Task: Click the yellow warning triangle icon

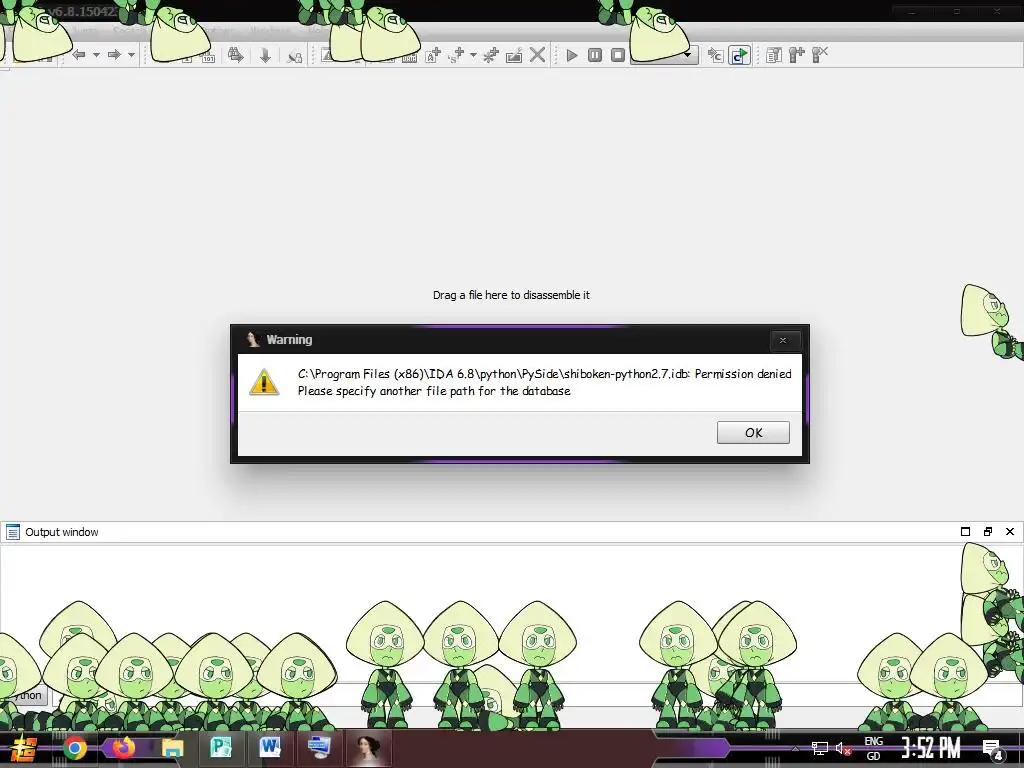Action: 264,383
